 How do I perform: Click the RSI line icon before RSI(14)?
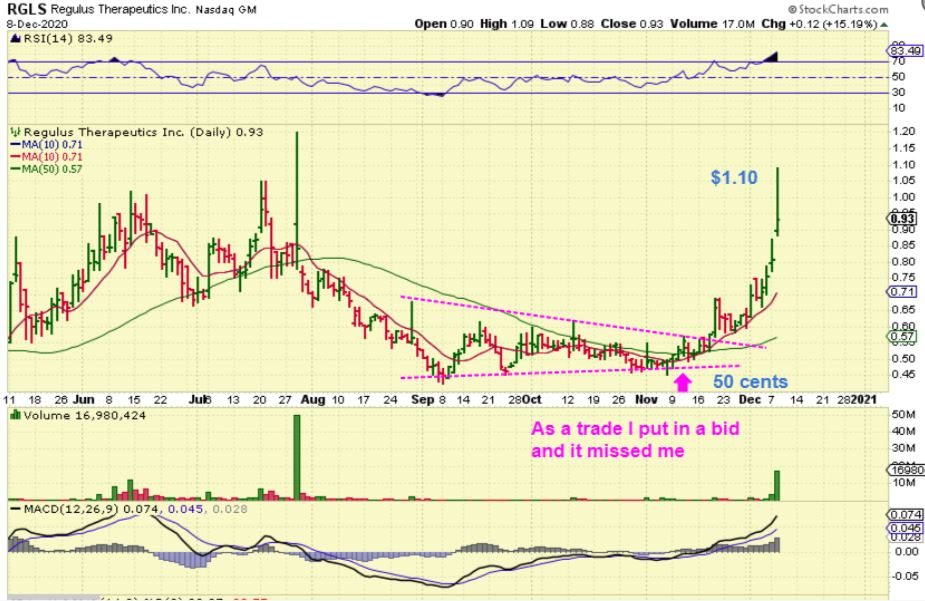[16, 38]
